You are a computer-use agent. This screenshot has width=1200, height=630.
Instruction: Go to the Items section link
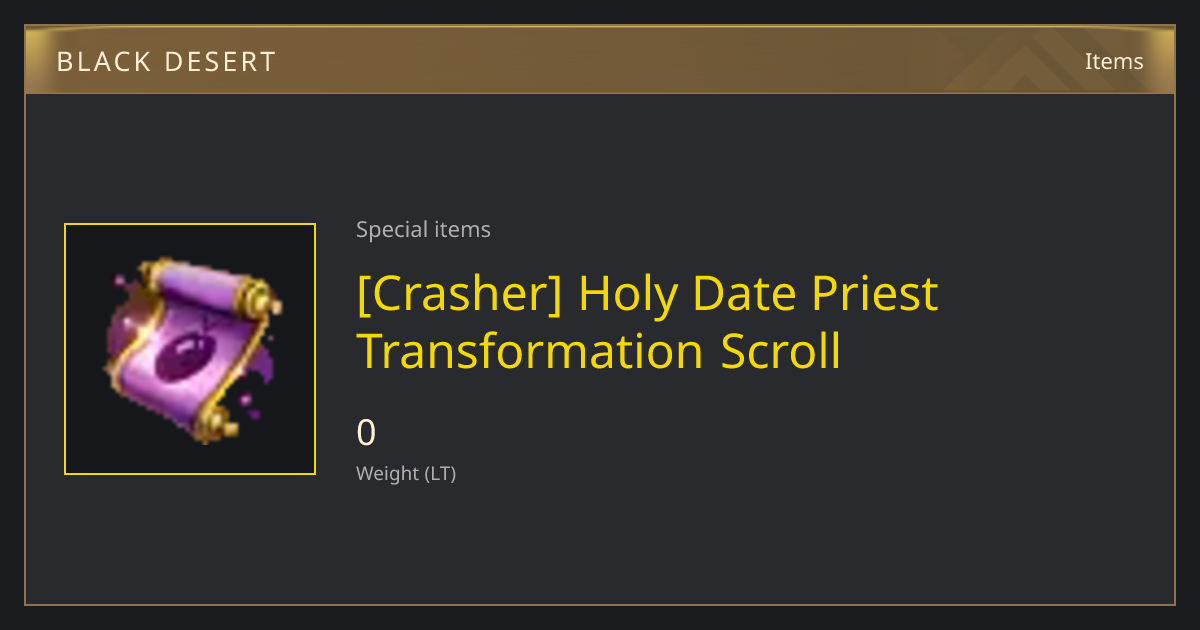click(1114, 61)
